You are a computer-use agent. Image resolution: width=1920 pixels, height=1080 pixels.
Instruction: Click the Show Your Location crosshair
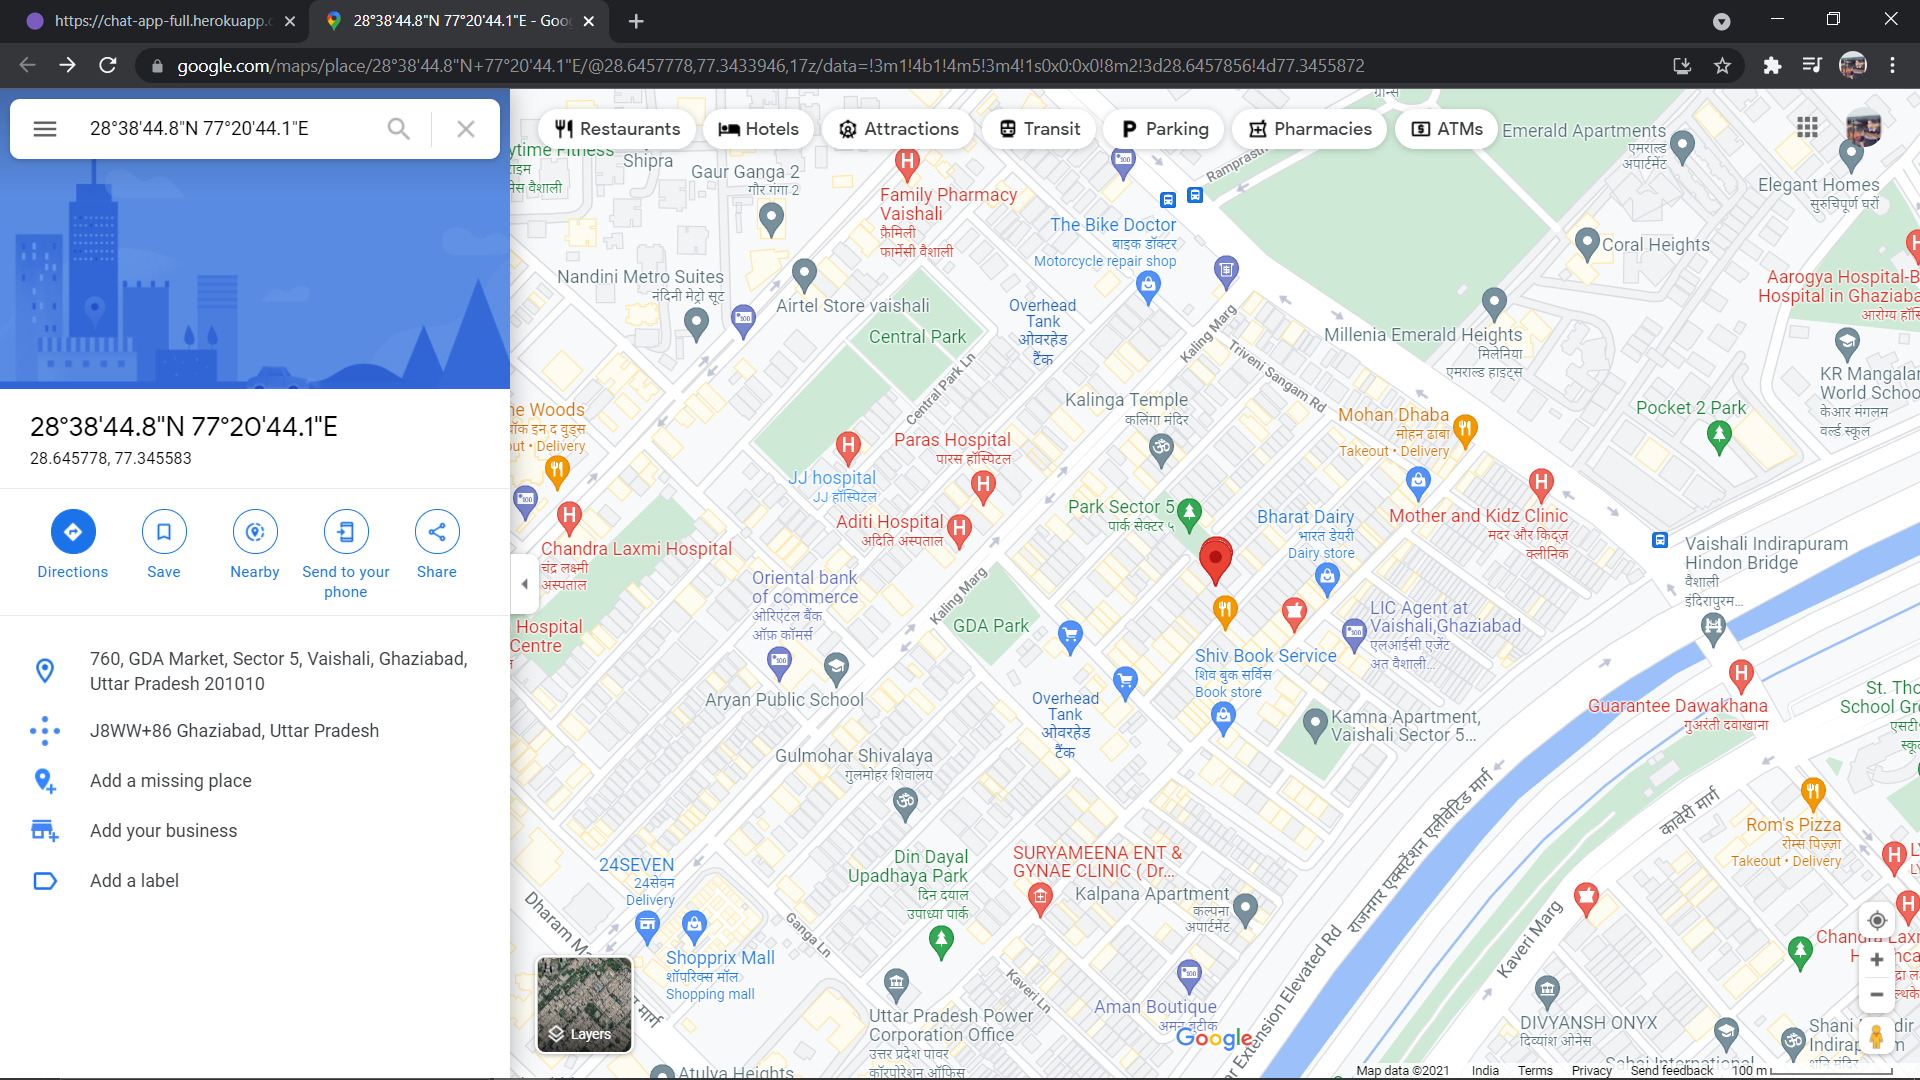[x=1877, y=920]
